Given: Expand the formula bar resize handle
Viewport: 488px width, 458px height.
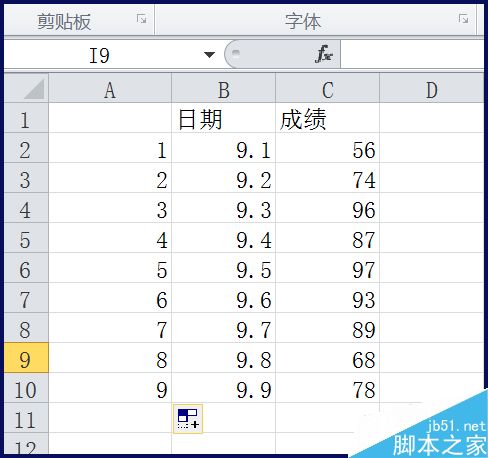Looking at the screenshot, I should (x=236, y=54).
